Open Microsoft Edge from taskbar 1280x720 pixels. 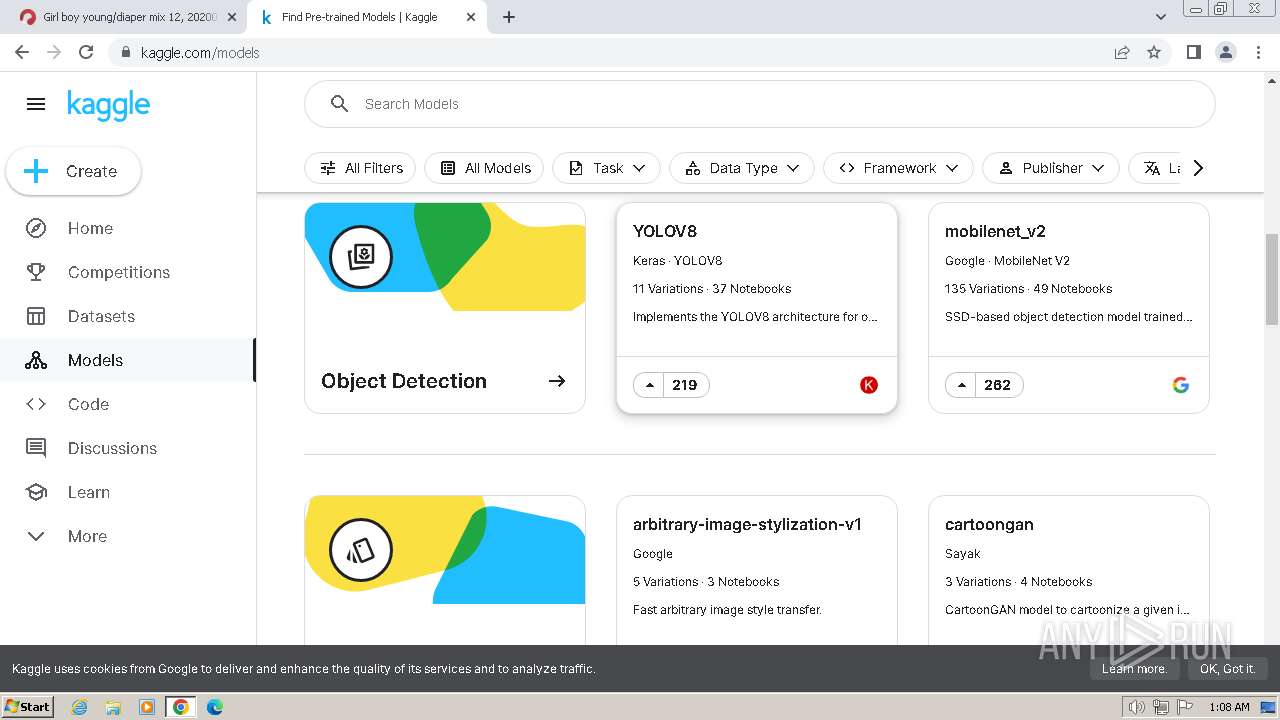point(215,707)
